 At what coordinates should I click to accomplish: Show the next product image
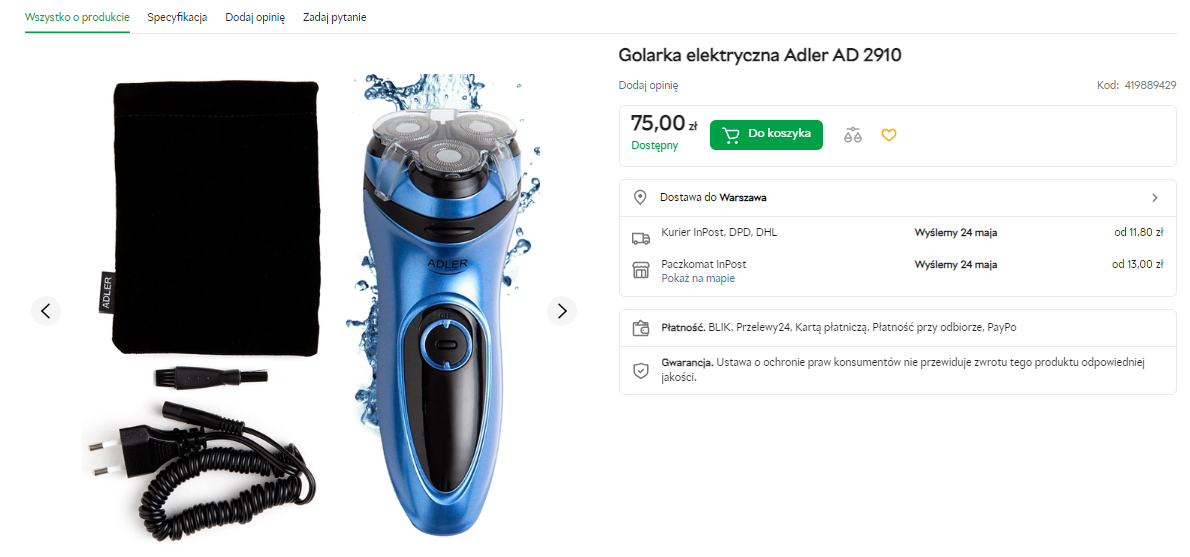562,311
